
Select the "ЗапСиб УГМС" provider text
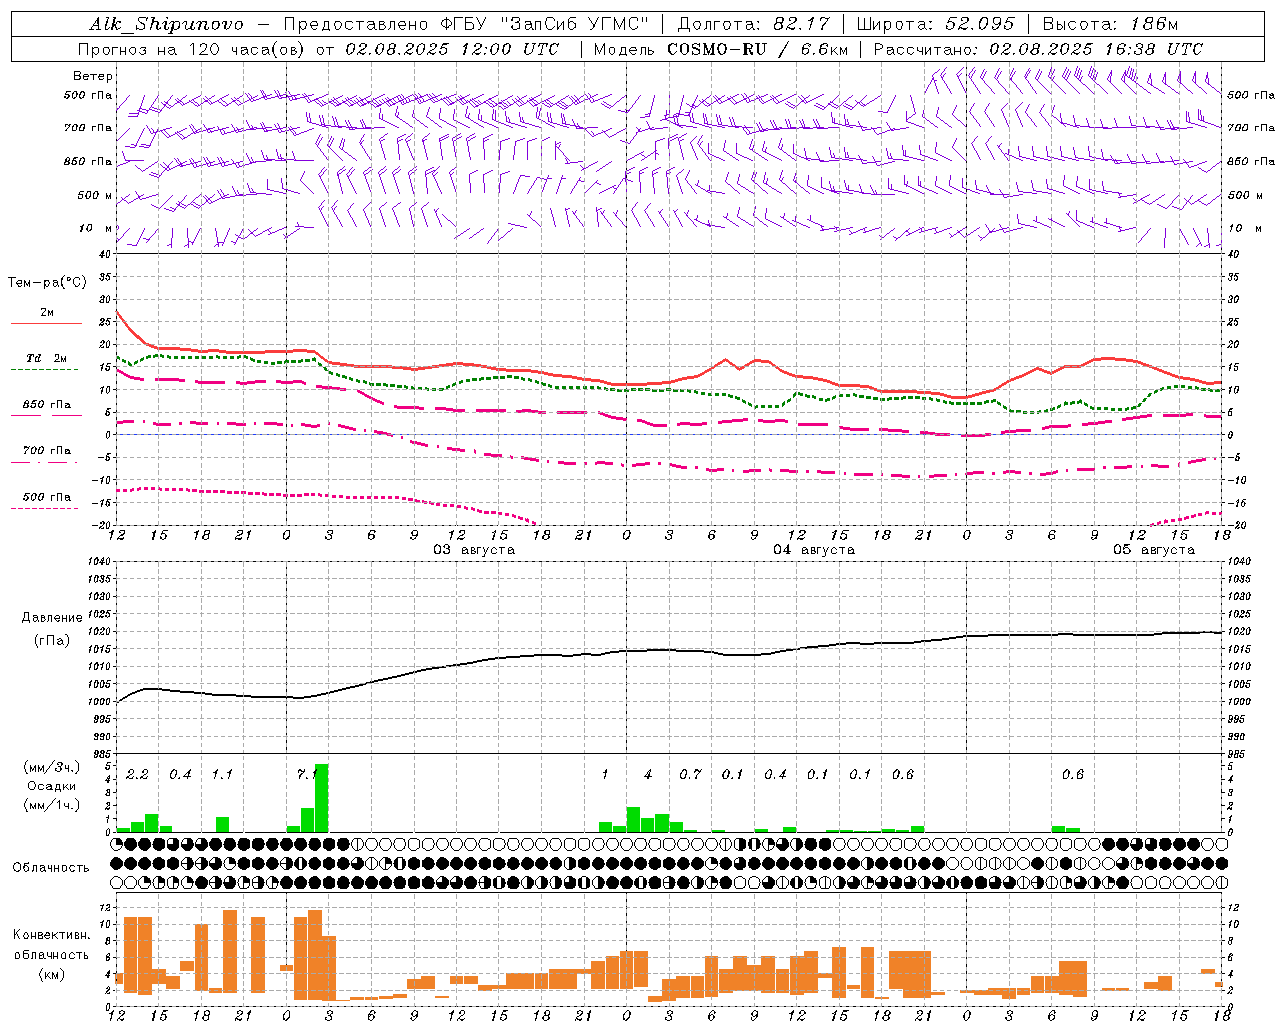tap(574, 24)
